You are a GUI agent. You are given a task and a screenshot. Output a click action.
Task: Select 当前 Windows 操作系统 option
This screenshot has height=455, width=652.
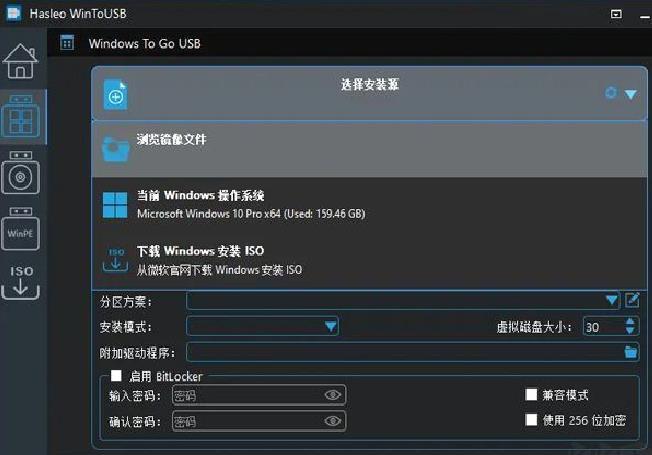(x=369, y=204)
